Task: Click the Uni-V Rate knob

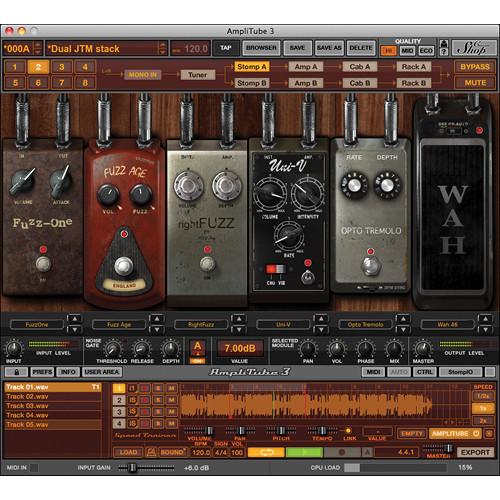Action: pos(289,235)
